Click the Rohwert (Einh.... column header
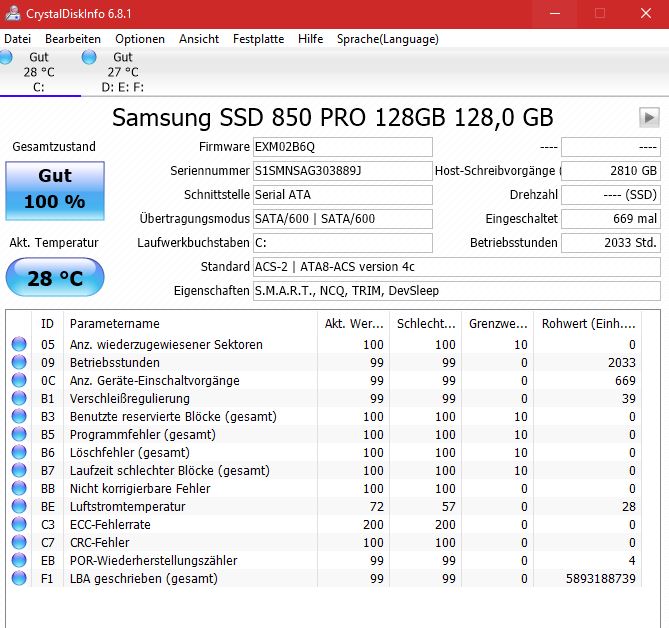The image size is (669, 628). tap(588, 323)
